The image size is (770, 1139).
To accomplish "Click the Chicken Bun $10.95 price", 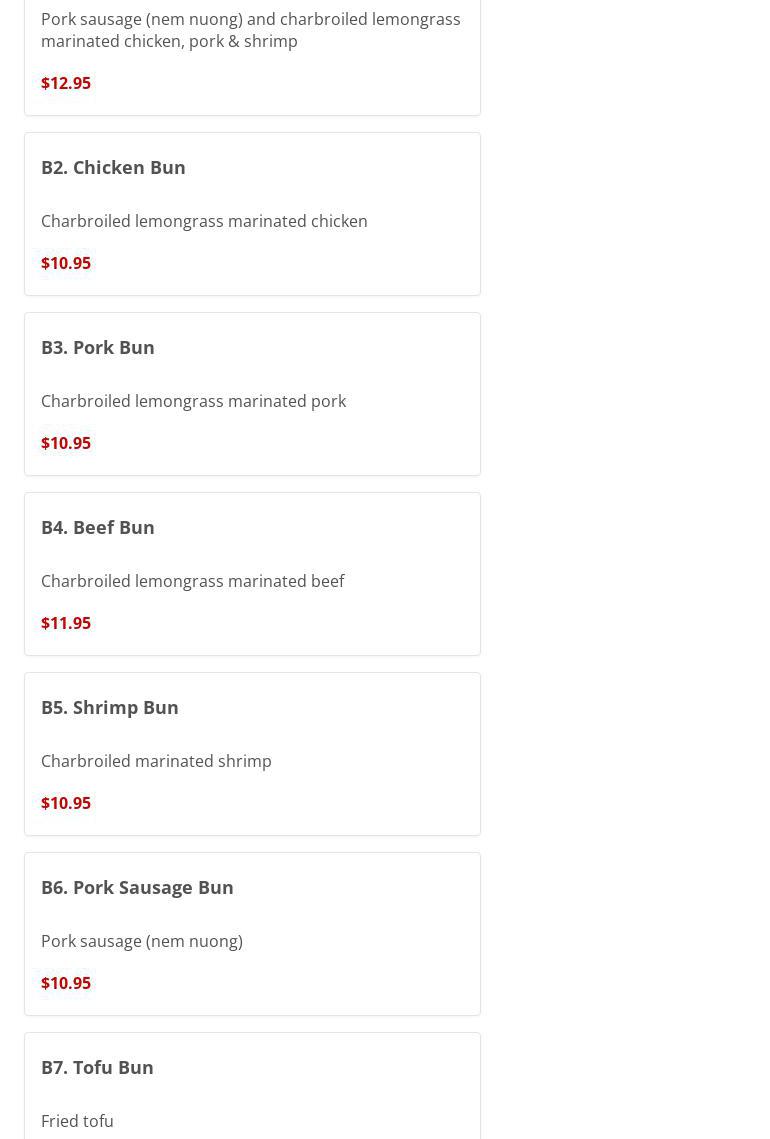I will click(66, 263).
